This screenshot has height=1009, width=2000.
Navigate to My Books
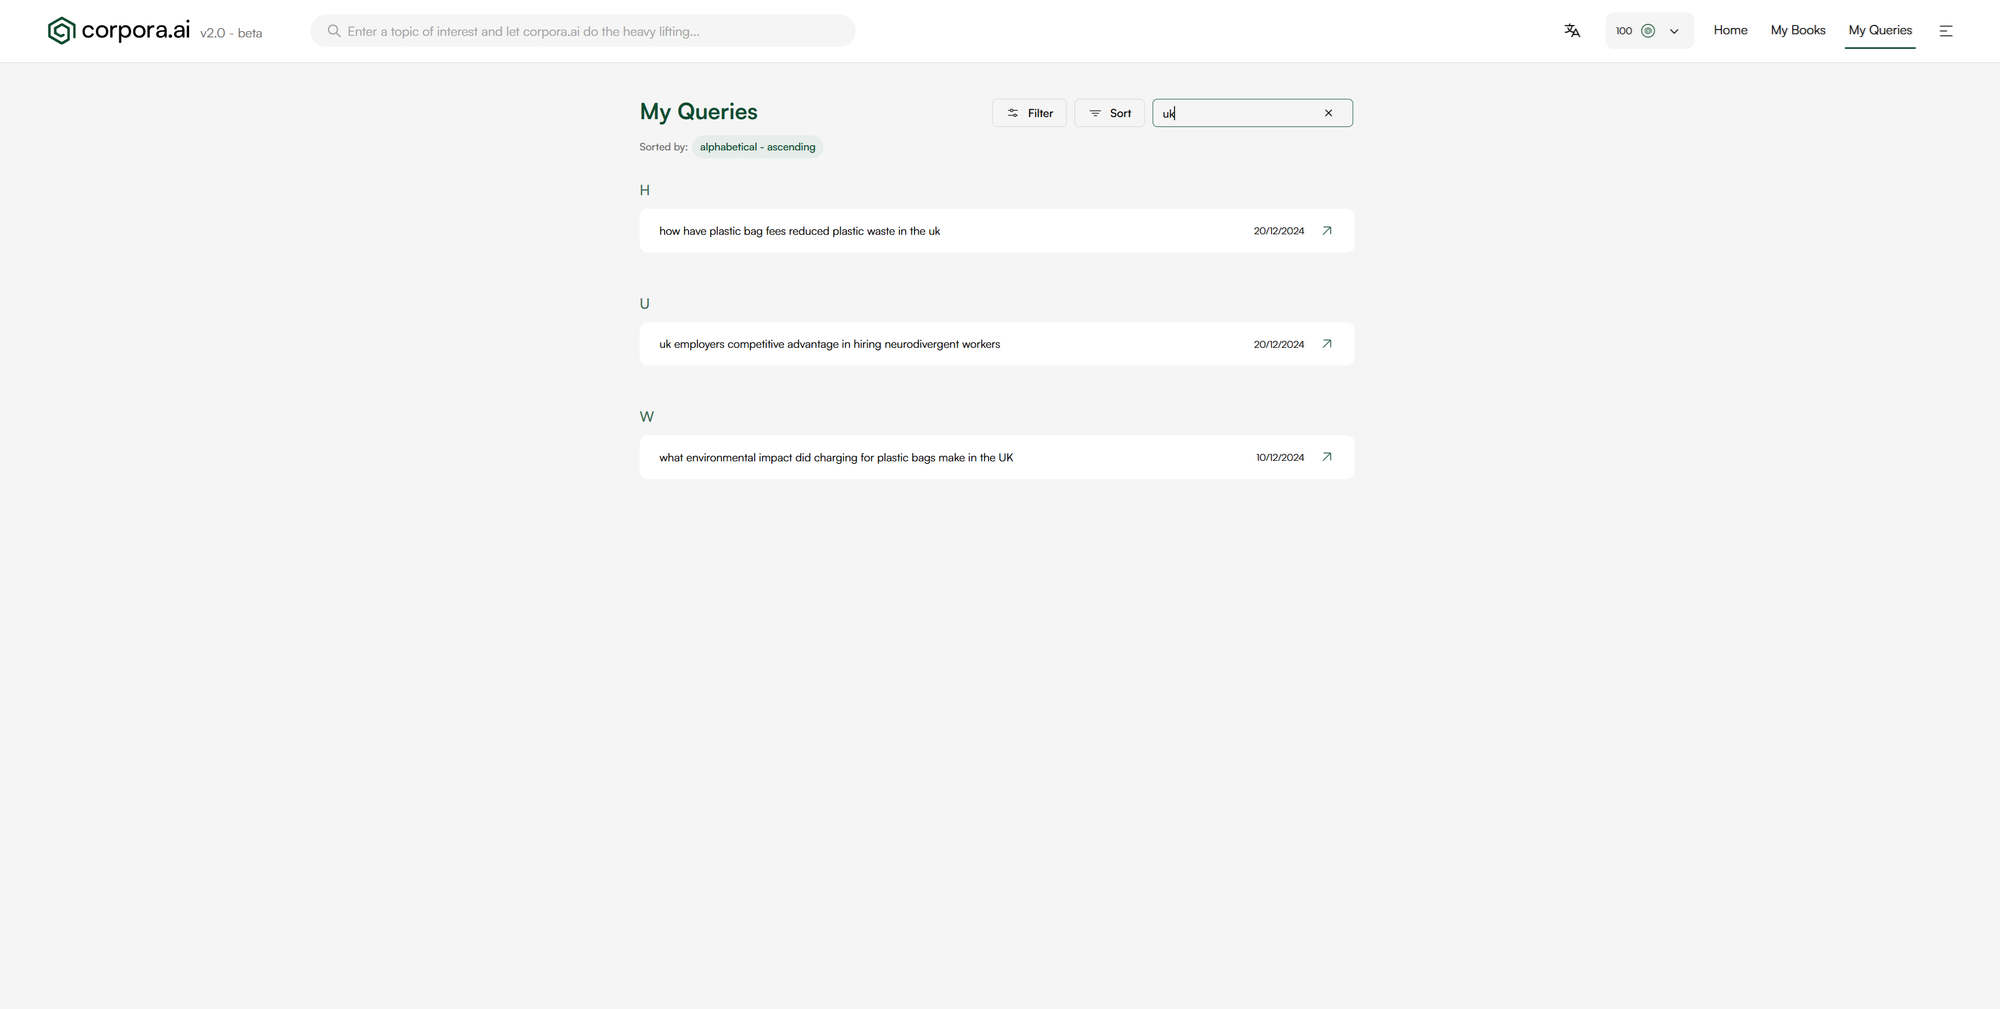1797,30
